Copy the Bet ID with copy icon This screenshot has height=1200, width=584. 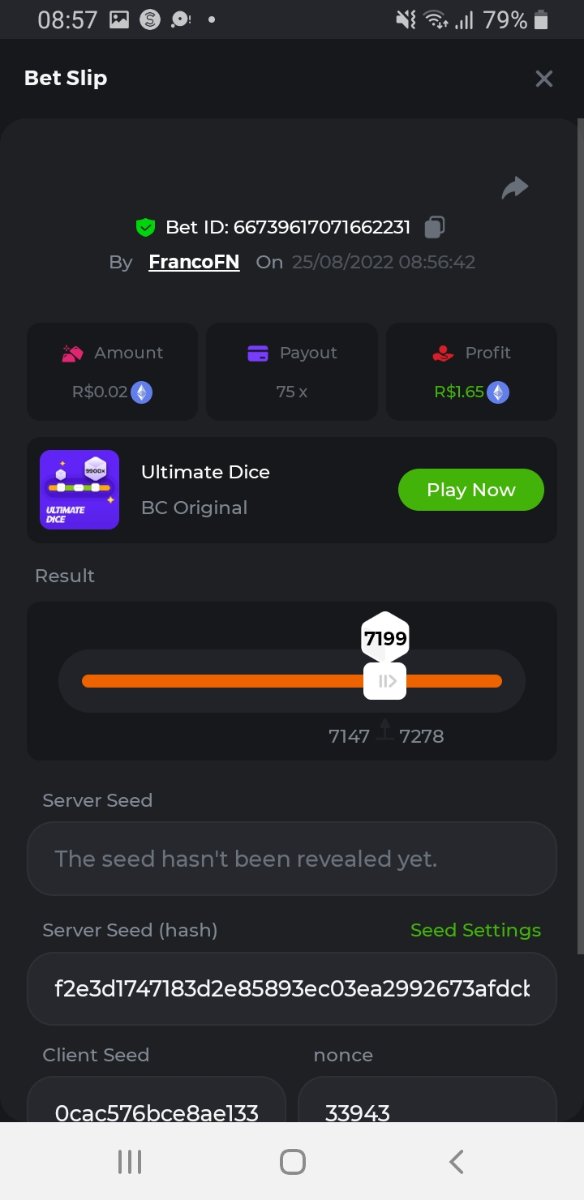(434, 227)
